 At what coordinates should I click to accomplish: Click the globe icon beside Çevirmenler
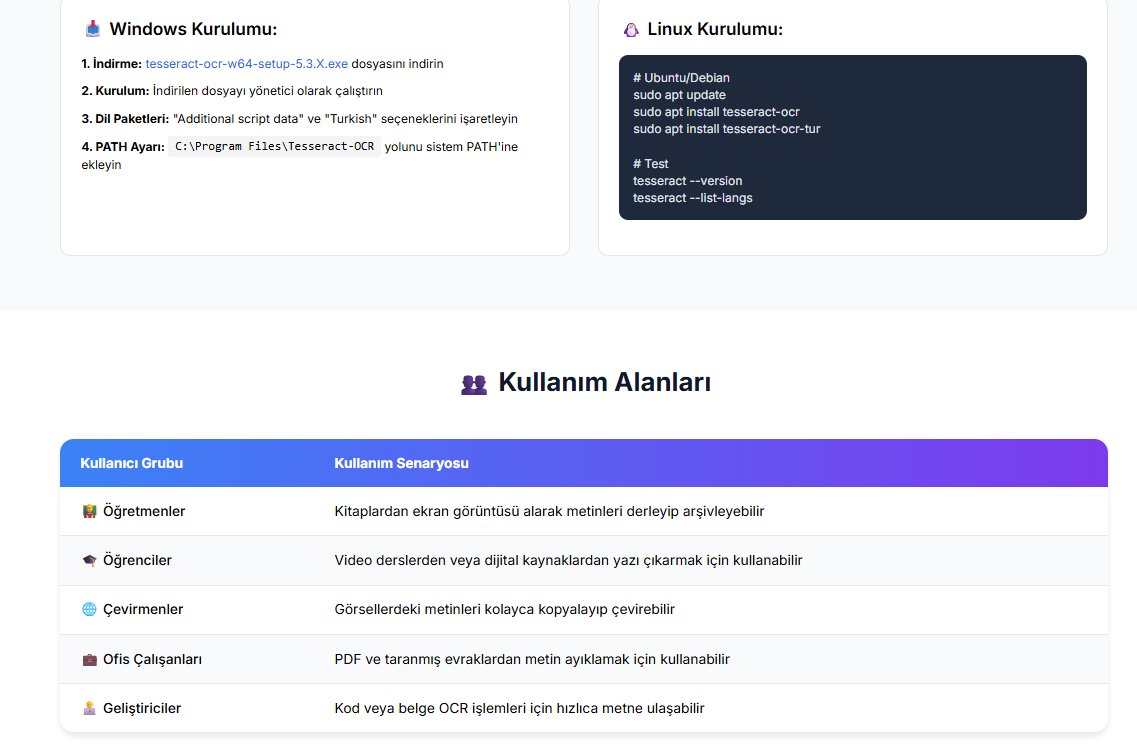89,610
